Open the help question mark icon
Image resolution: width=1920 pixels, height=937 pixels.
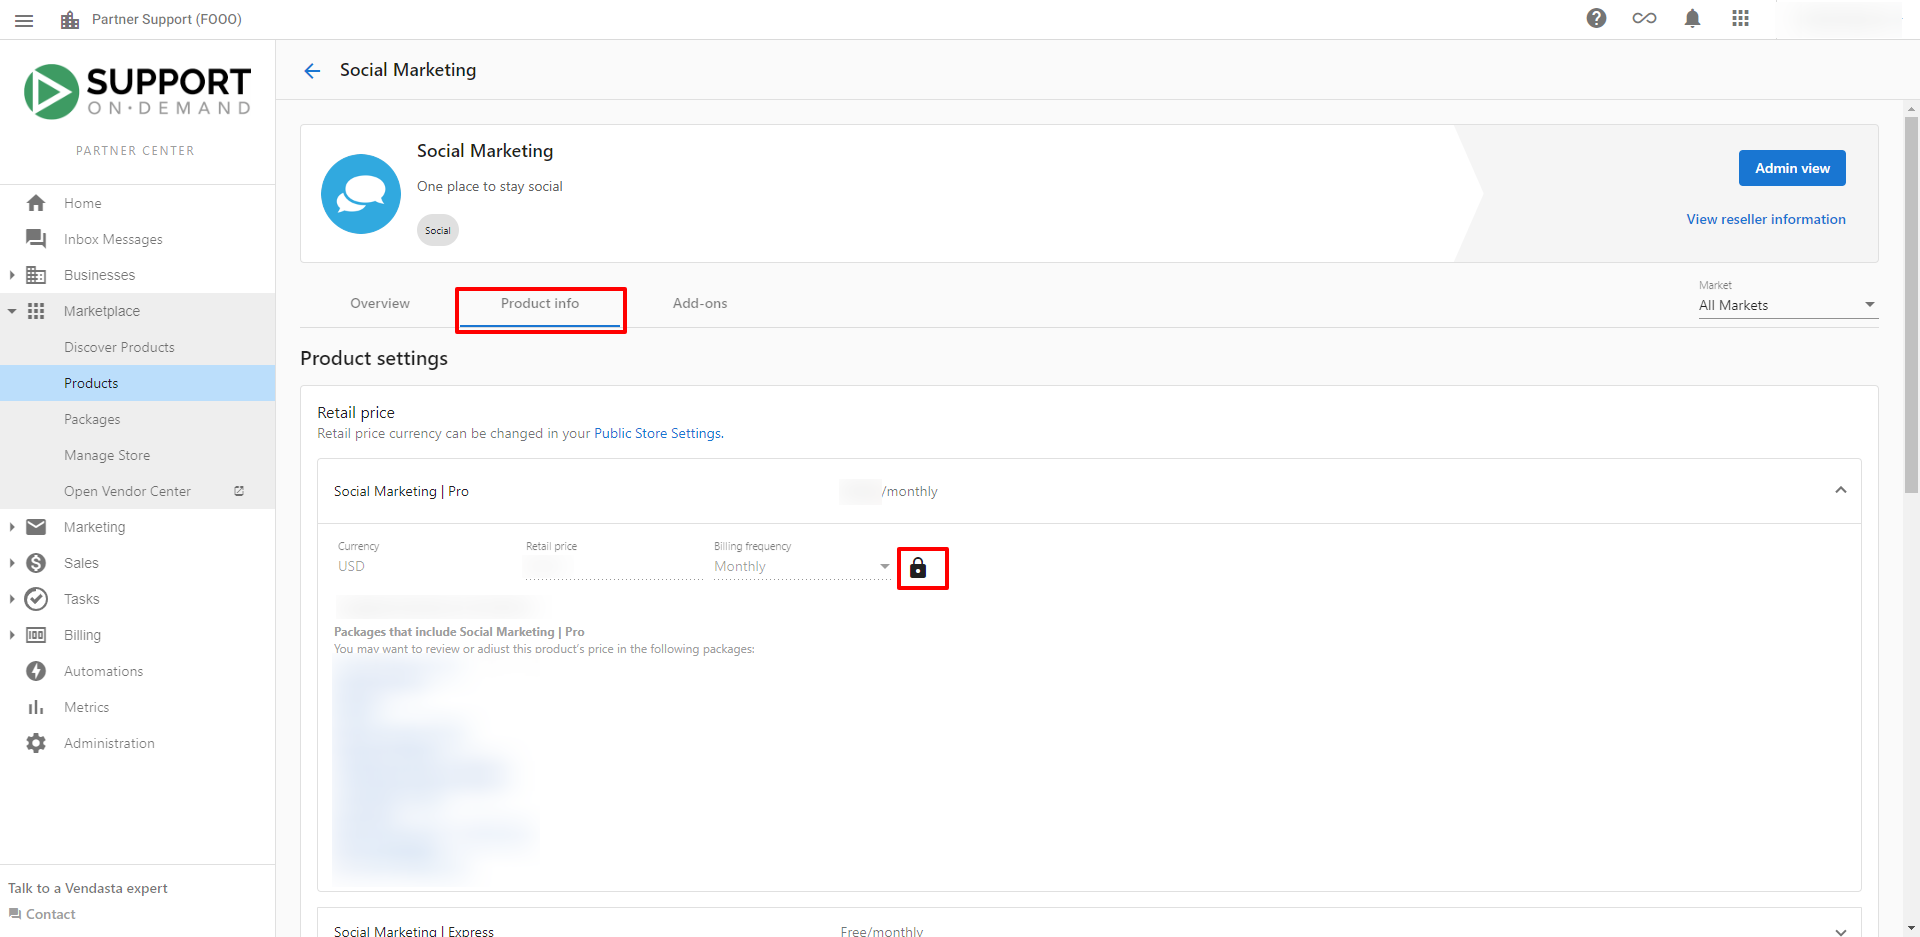1596,18
